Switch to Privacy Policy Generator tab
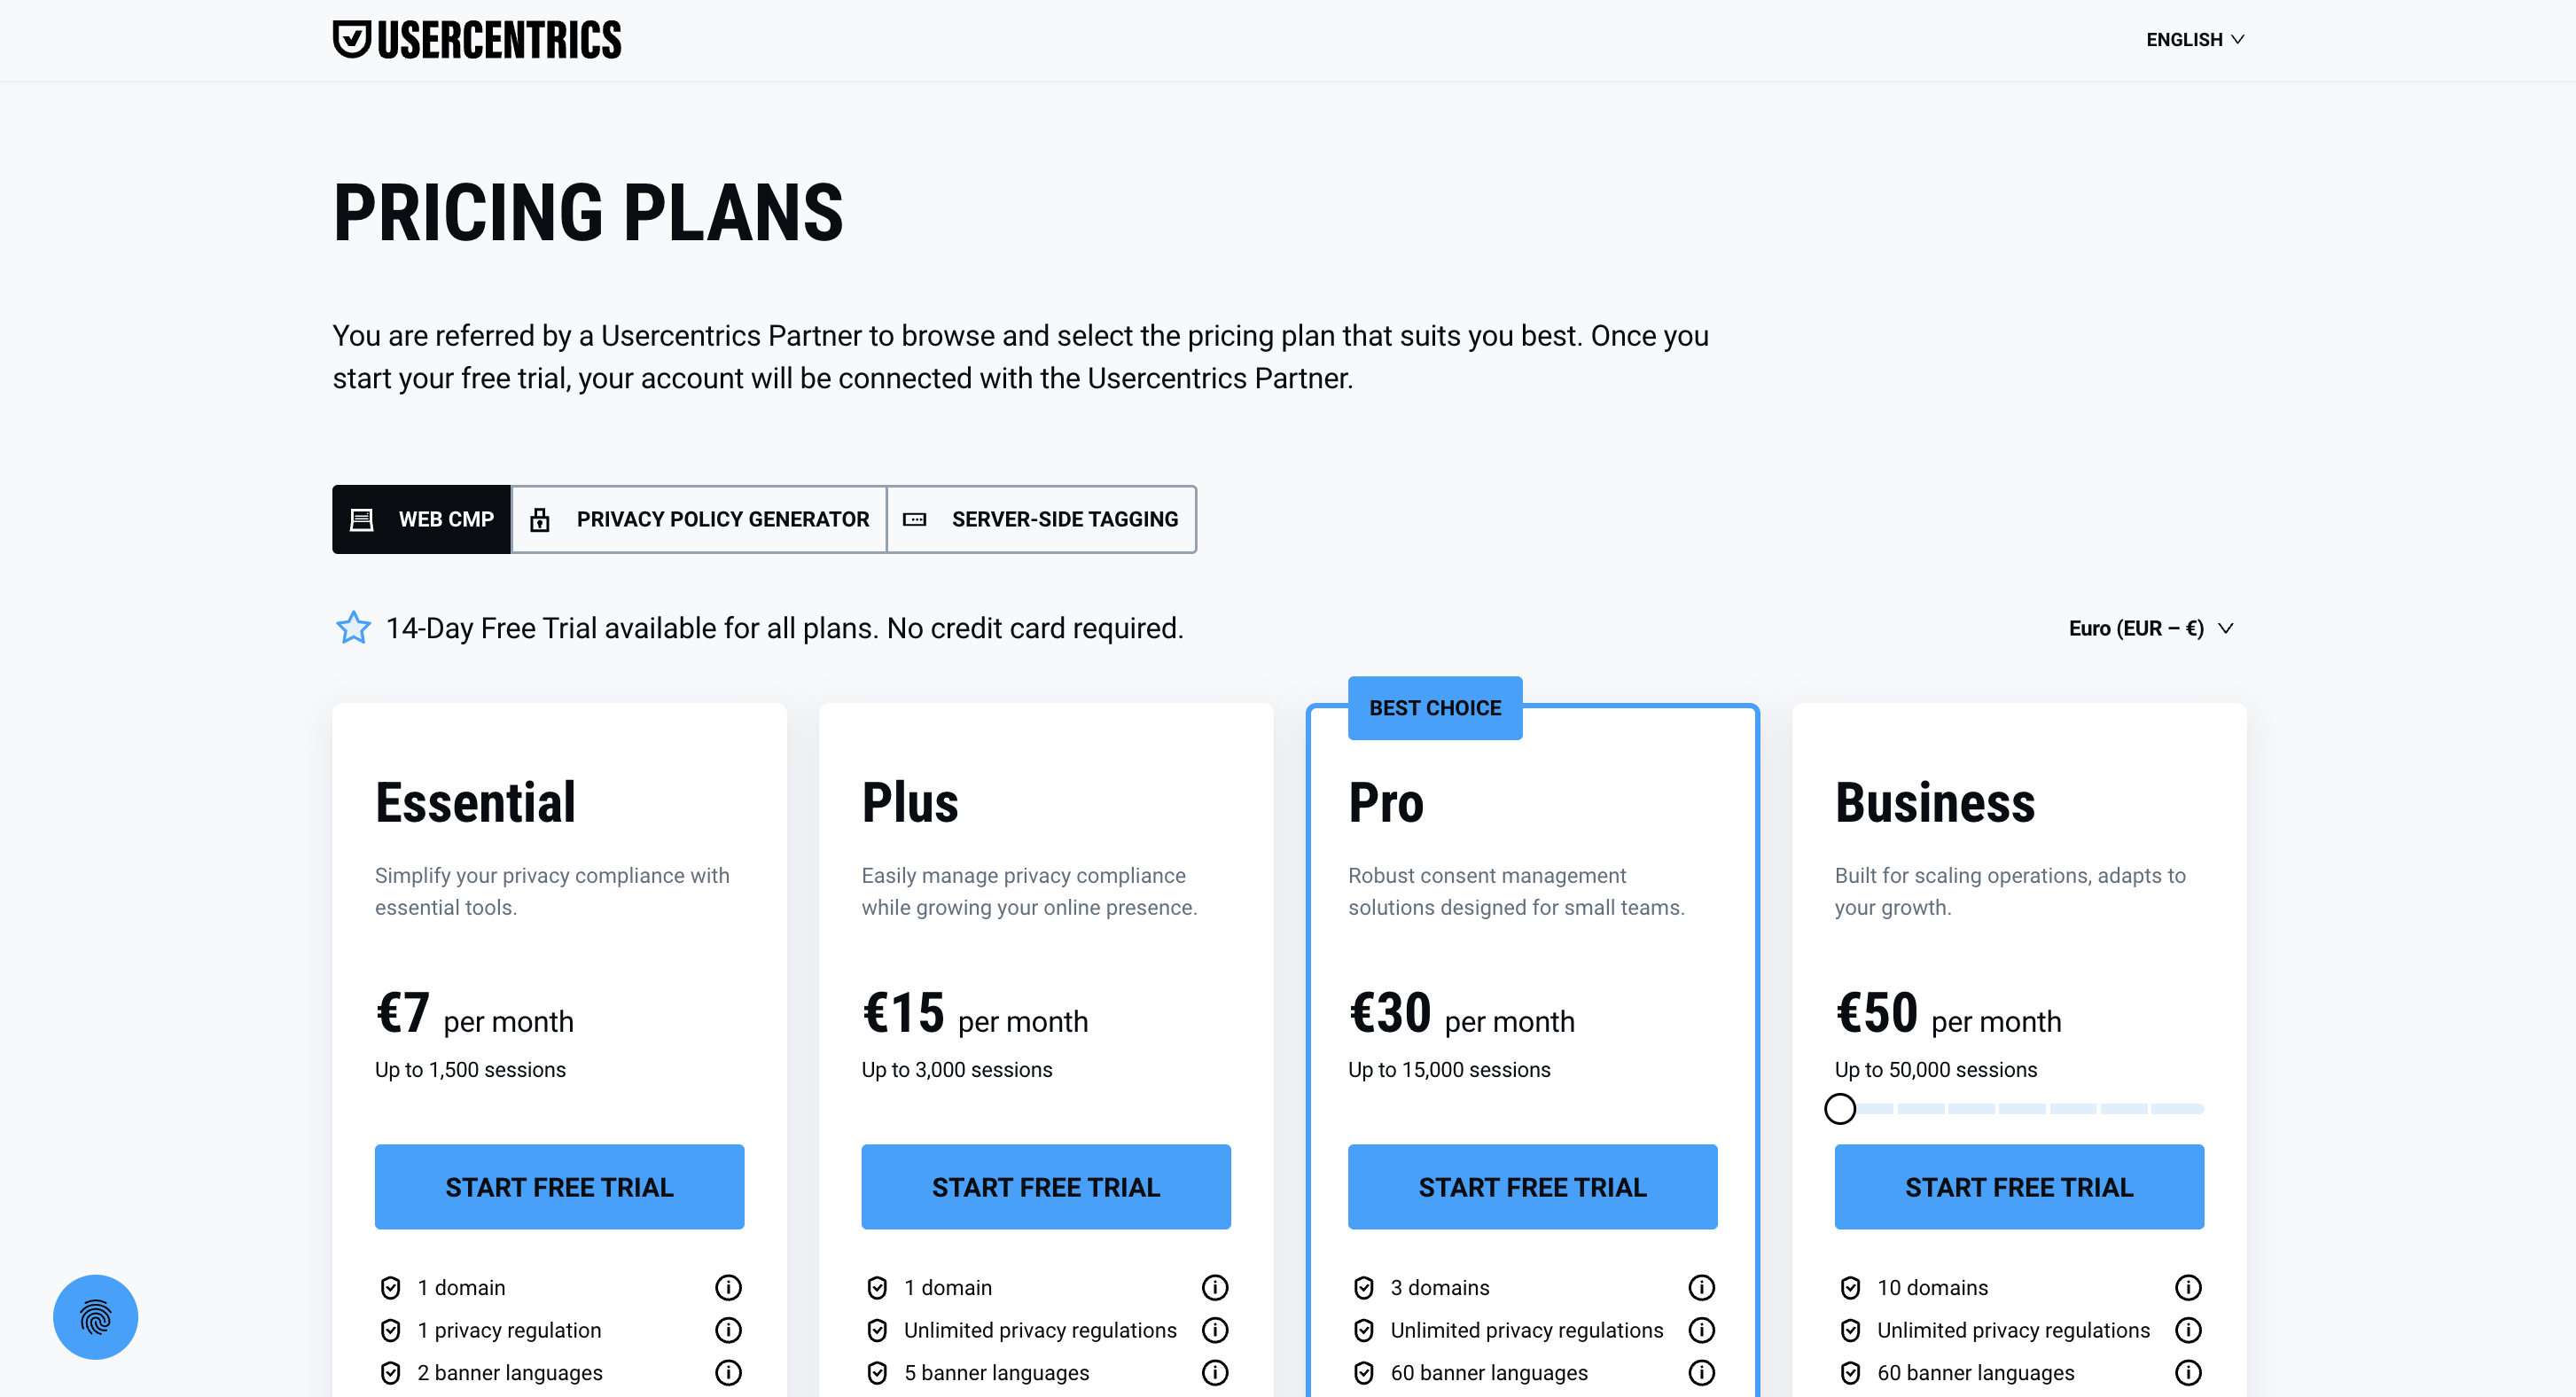 coord(699,519)
